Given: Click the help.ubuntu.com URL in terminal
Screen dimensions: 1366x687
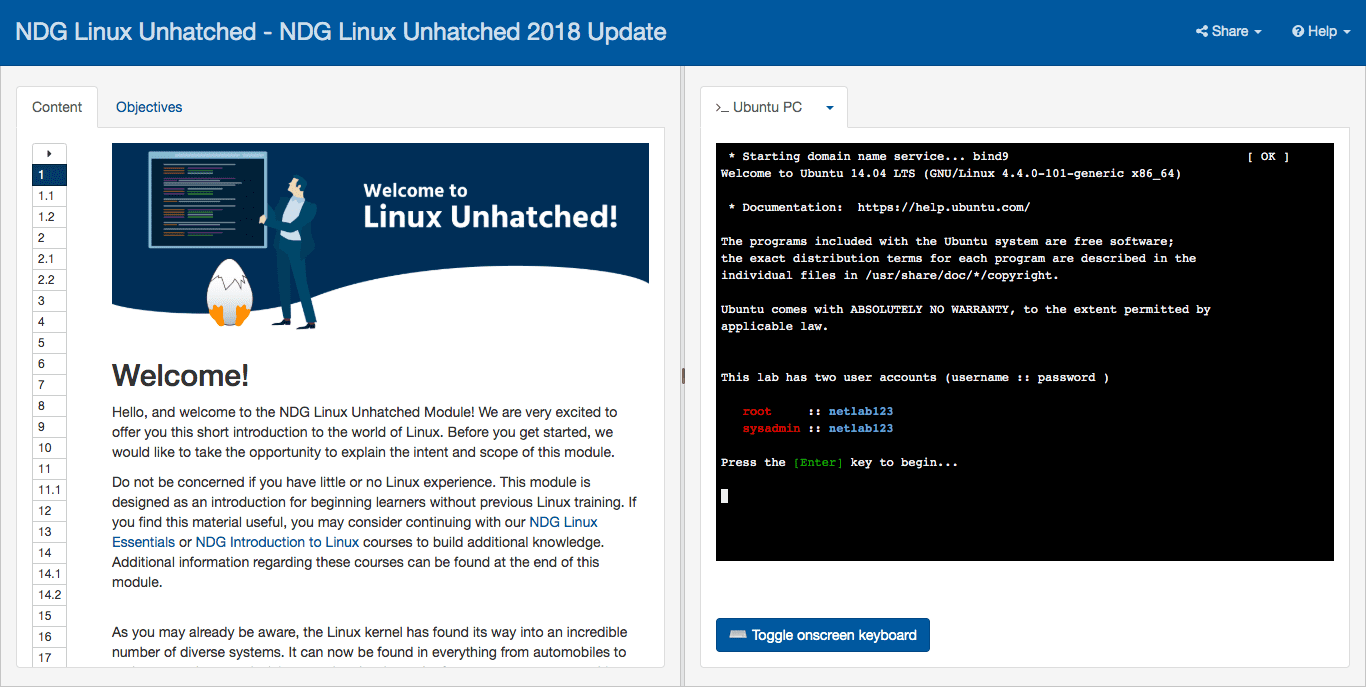Looking at the screenshot, I should click(x=944, y=208).
